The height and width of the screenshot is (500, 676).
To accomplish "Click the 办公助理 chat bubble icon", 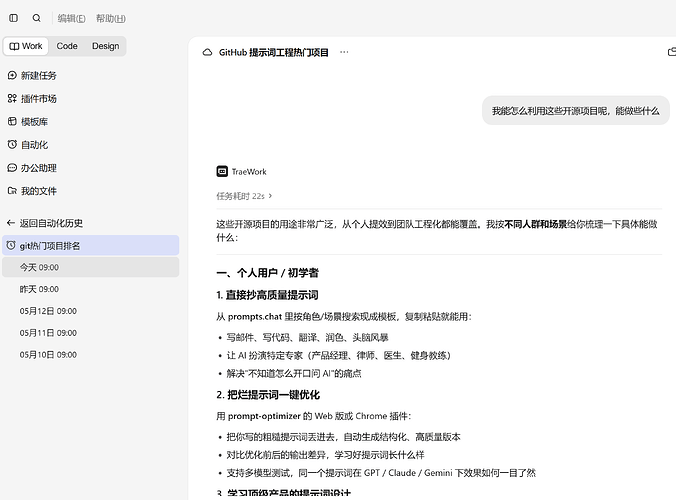I will point(12,168).
